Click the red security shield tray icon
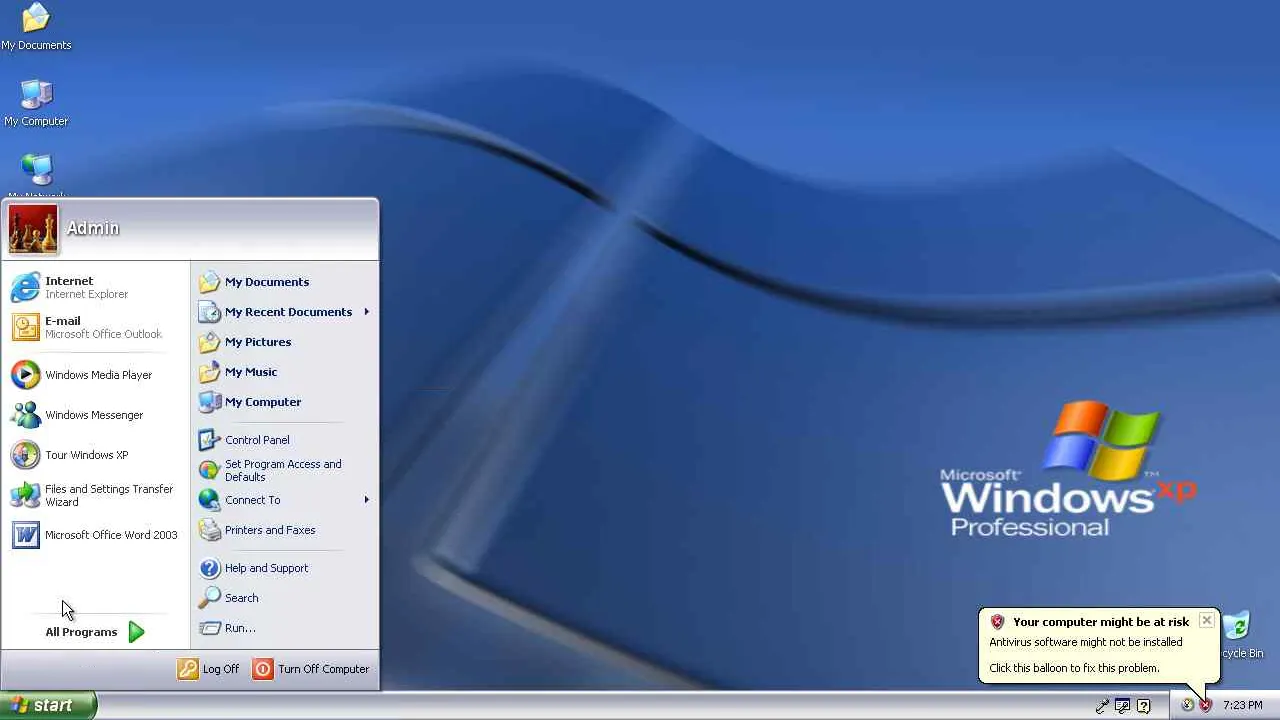Image resolution: width=1280 pixels, height=720 pixels. click(1206, 705)
